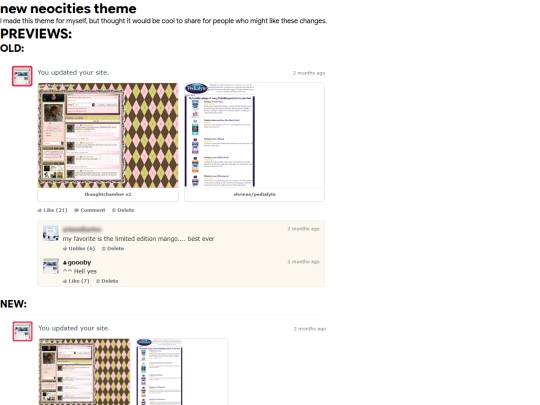Like the OLD preview post with 21 likes
Viewport: 540px width, 405px height.
[x=52, y=210]
